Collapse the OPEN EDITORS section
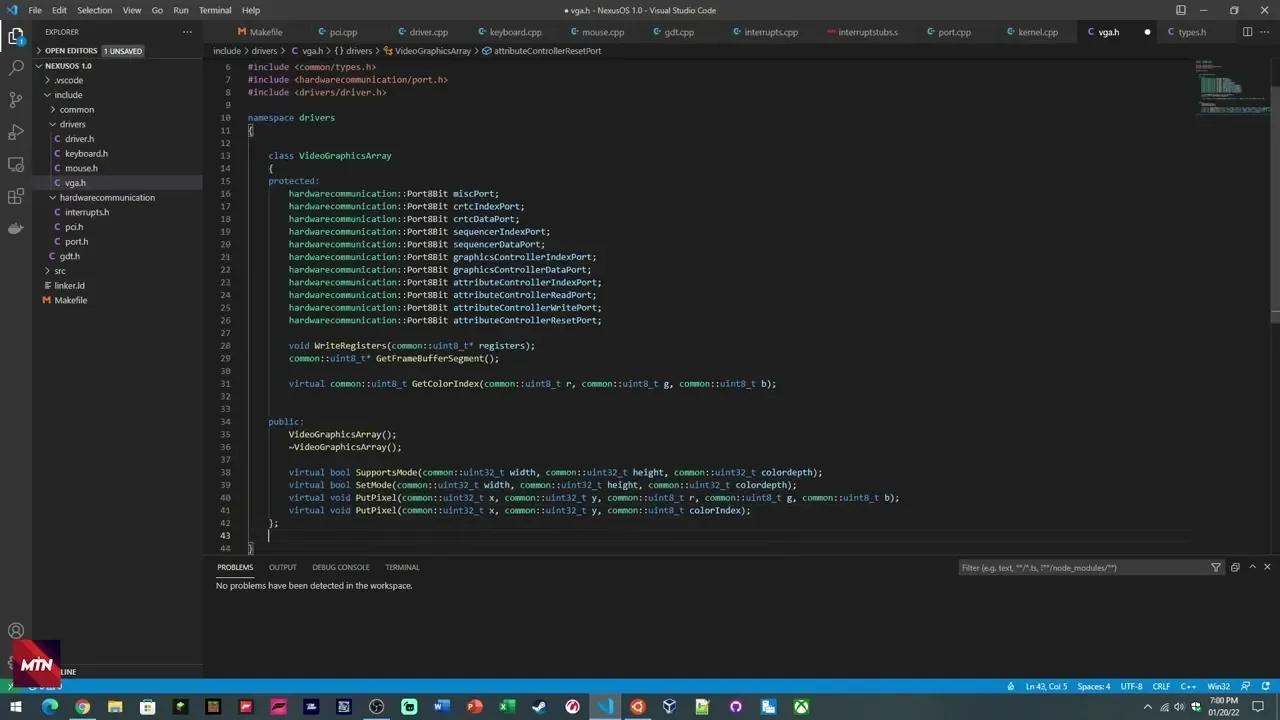Screen dimensions: 1280x720 (71, 50)
